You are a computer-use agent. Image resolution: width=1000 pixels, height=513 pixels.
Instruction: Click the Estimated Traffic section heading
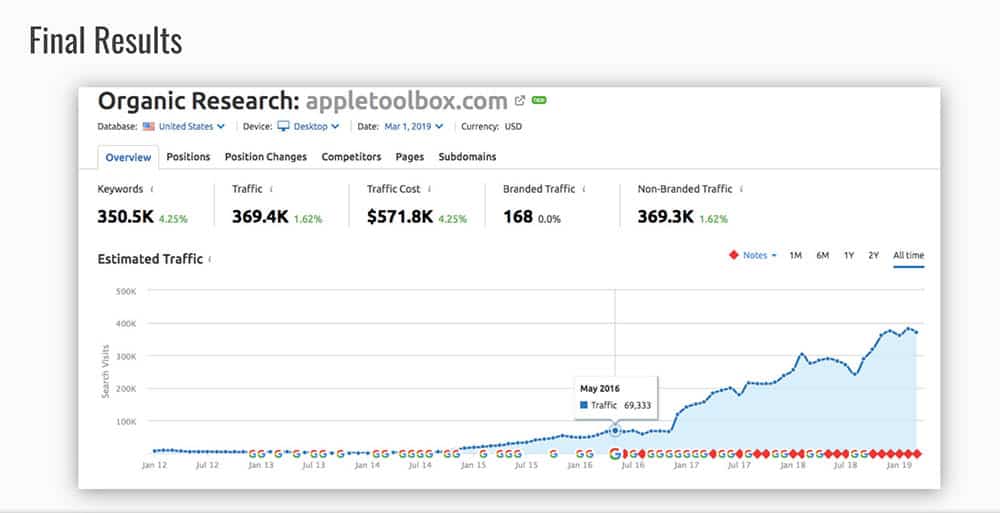click(x=150, y=259)
